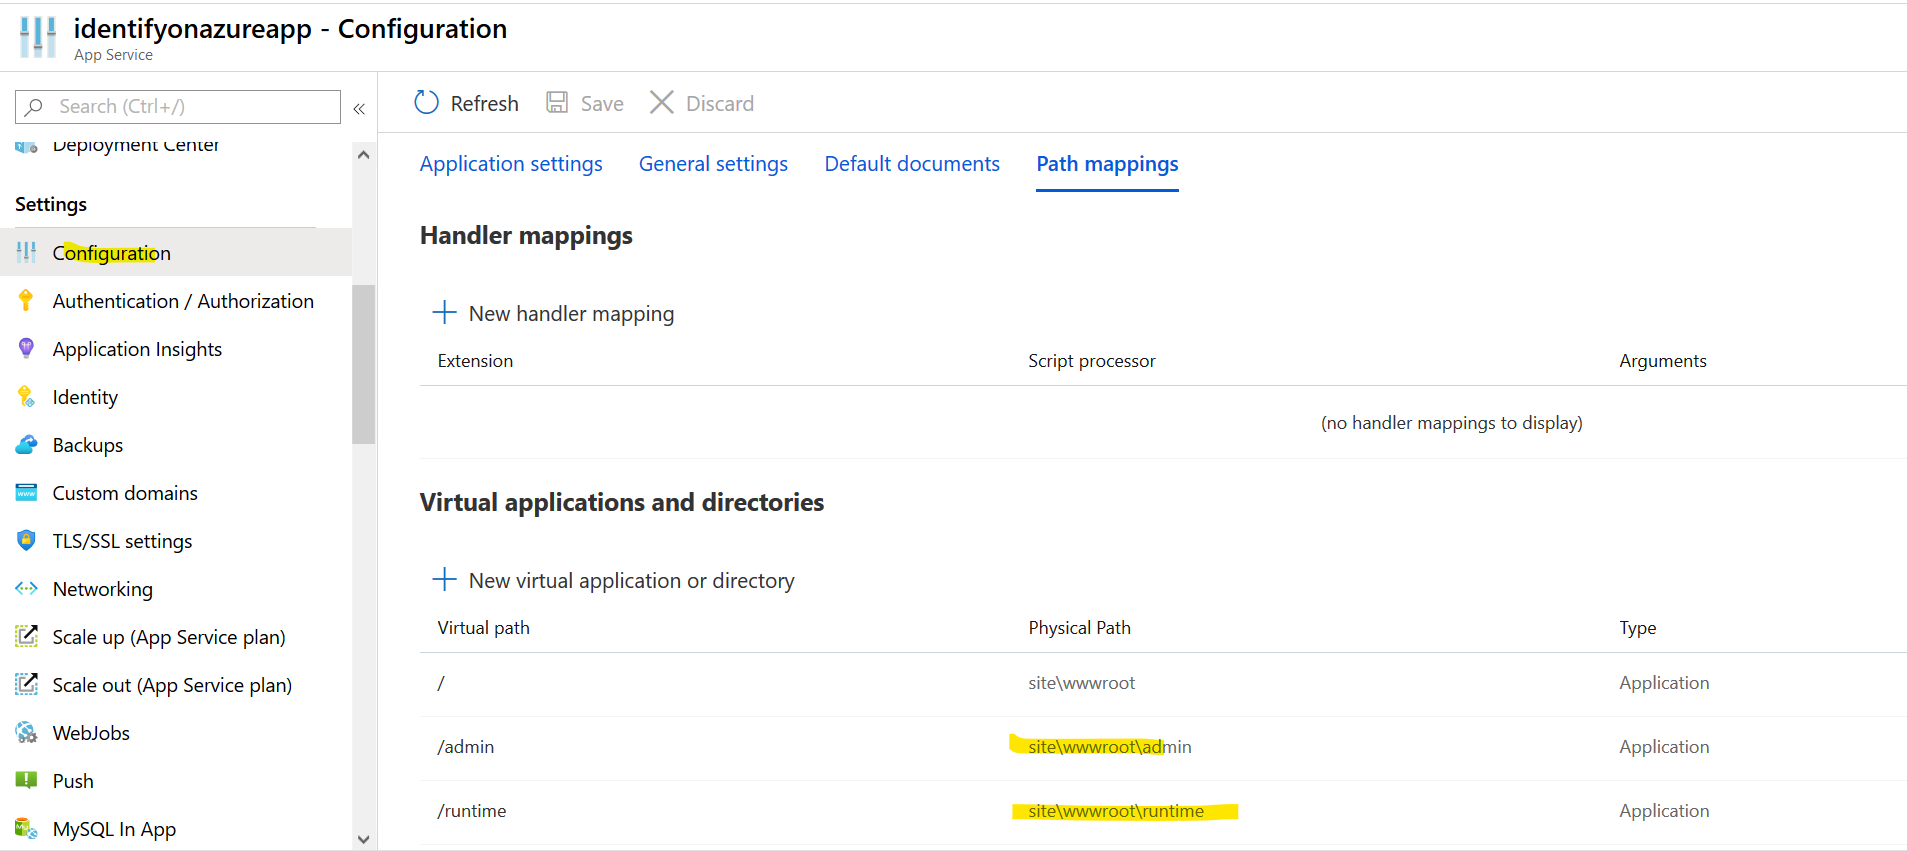Screen dimensions: 1907x851
Task: Click Extension column header
Action: pyautogui.click(x=475, y=361)
